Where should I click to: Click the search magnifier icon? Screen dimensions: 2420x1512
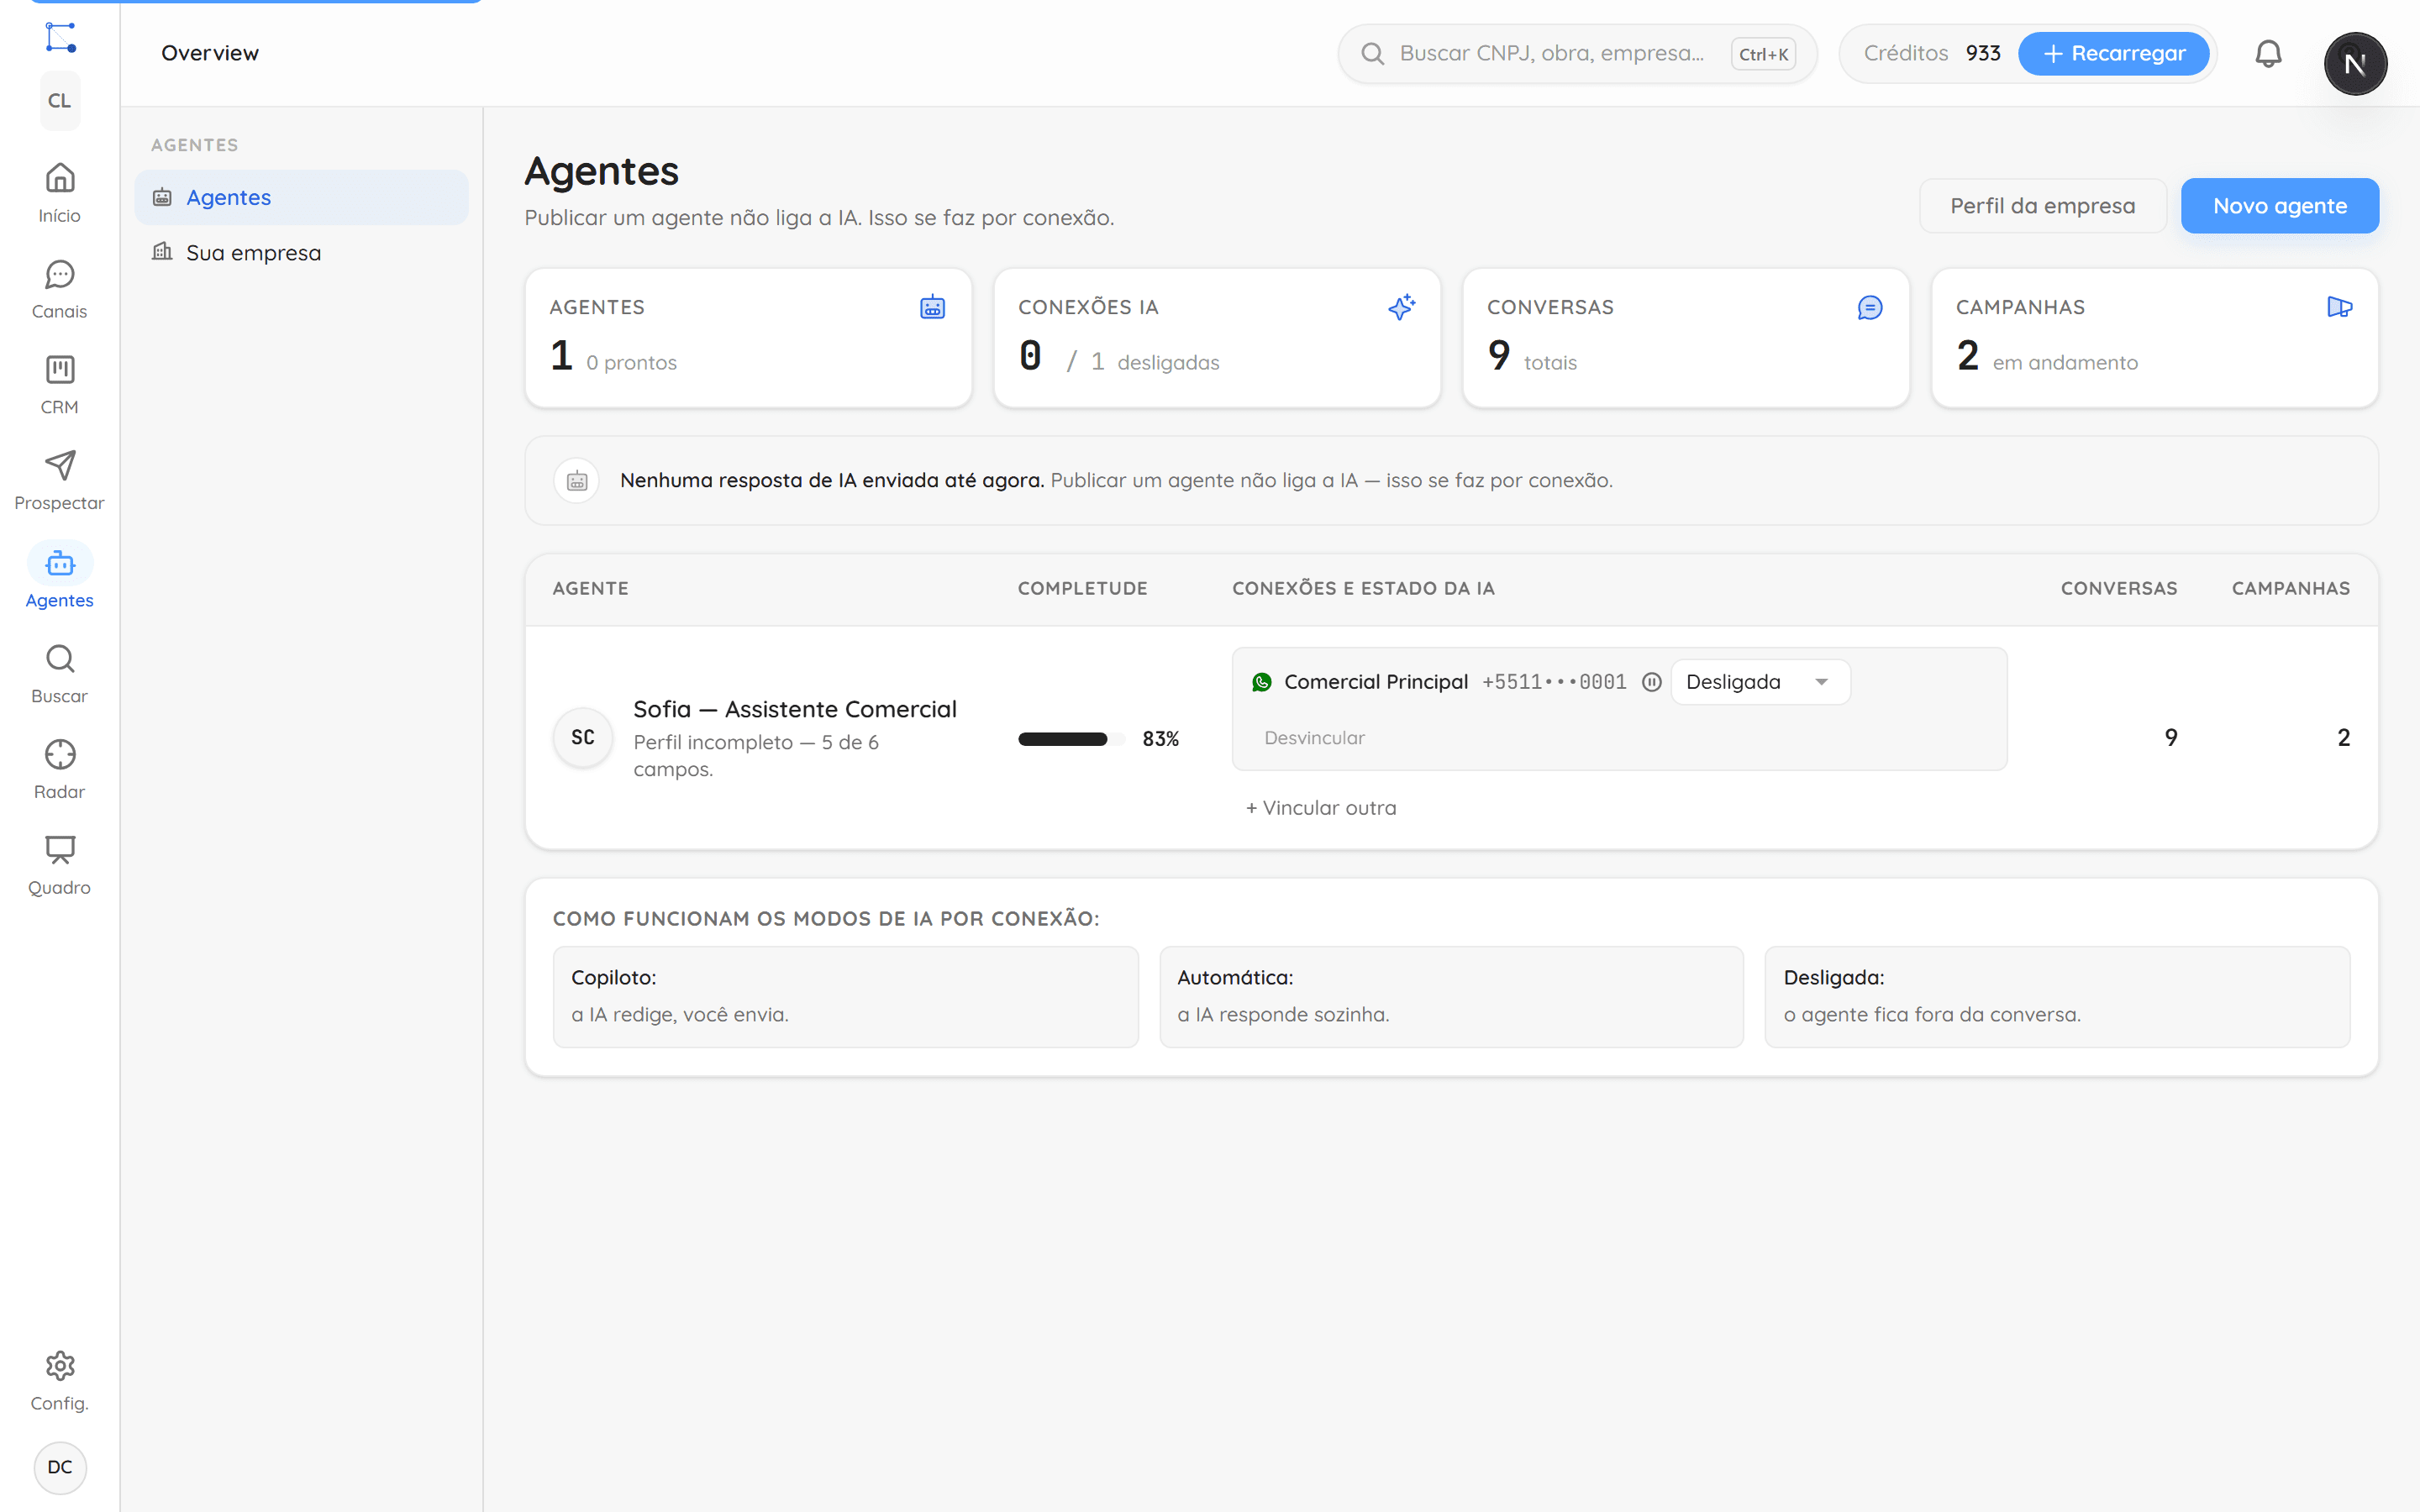1373,54
